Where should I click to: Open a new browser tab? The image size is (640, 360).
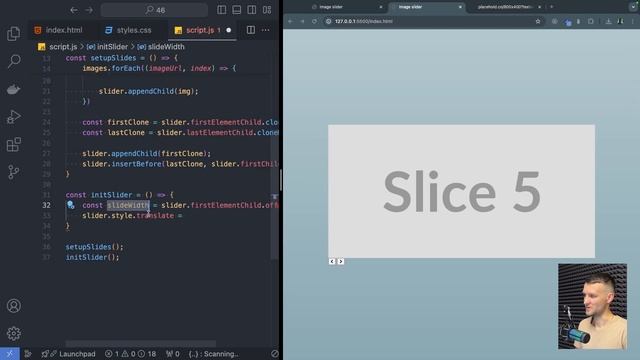pos(551,7)
